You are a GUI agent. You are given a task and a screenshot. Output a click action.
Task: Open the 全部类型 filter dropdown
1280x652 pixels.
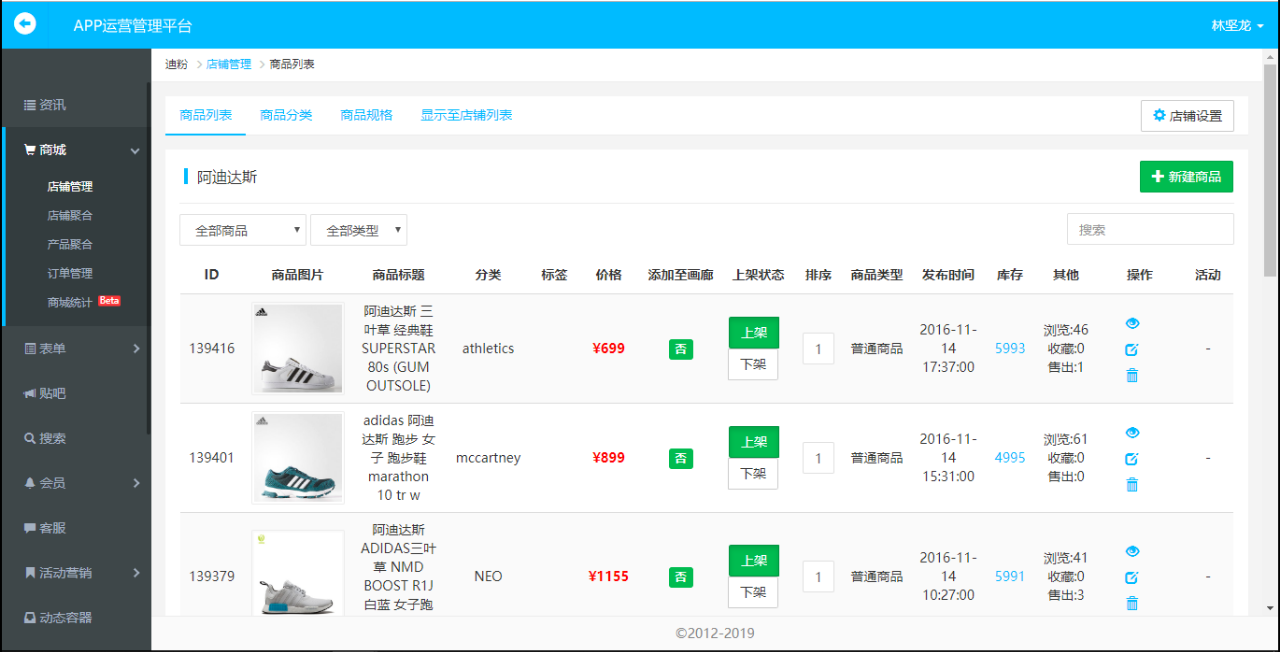(359, 230)
